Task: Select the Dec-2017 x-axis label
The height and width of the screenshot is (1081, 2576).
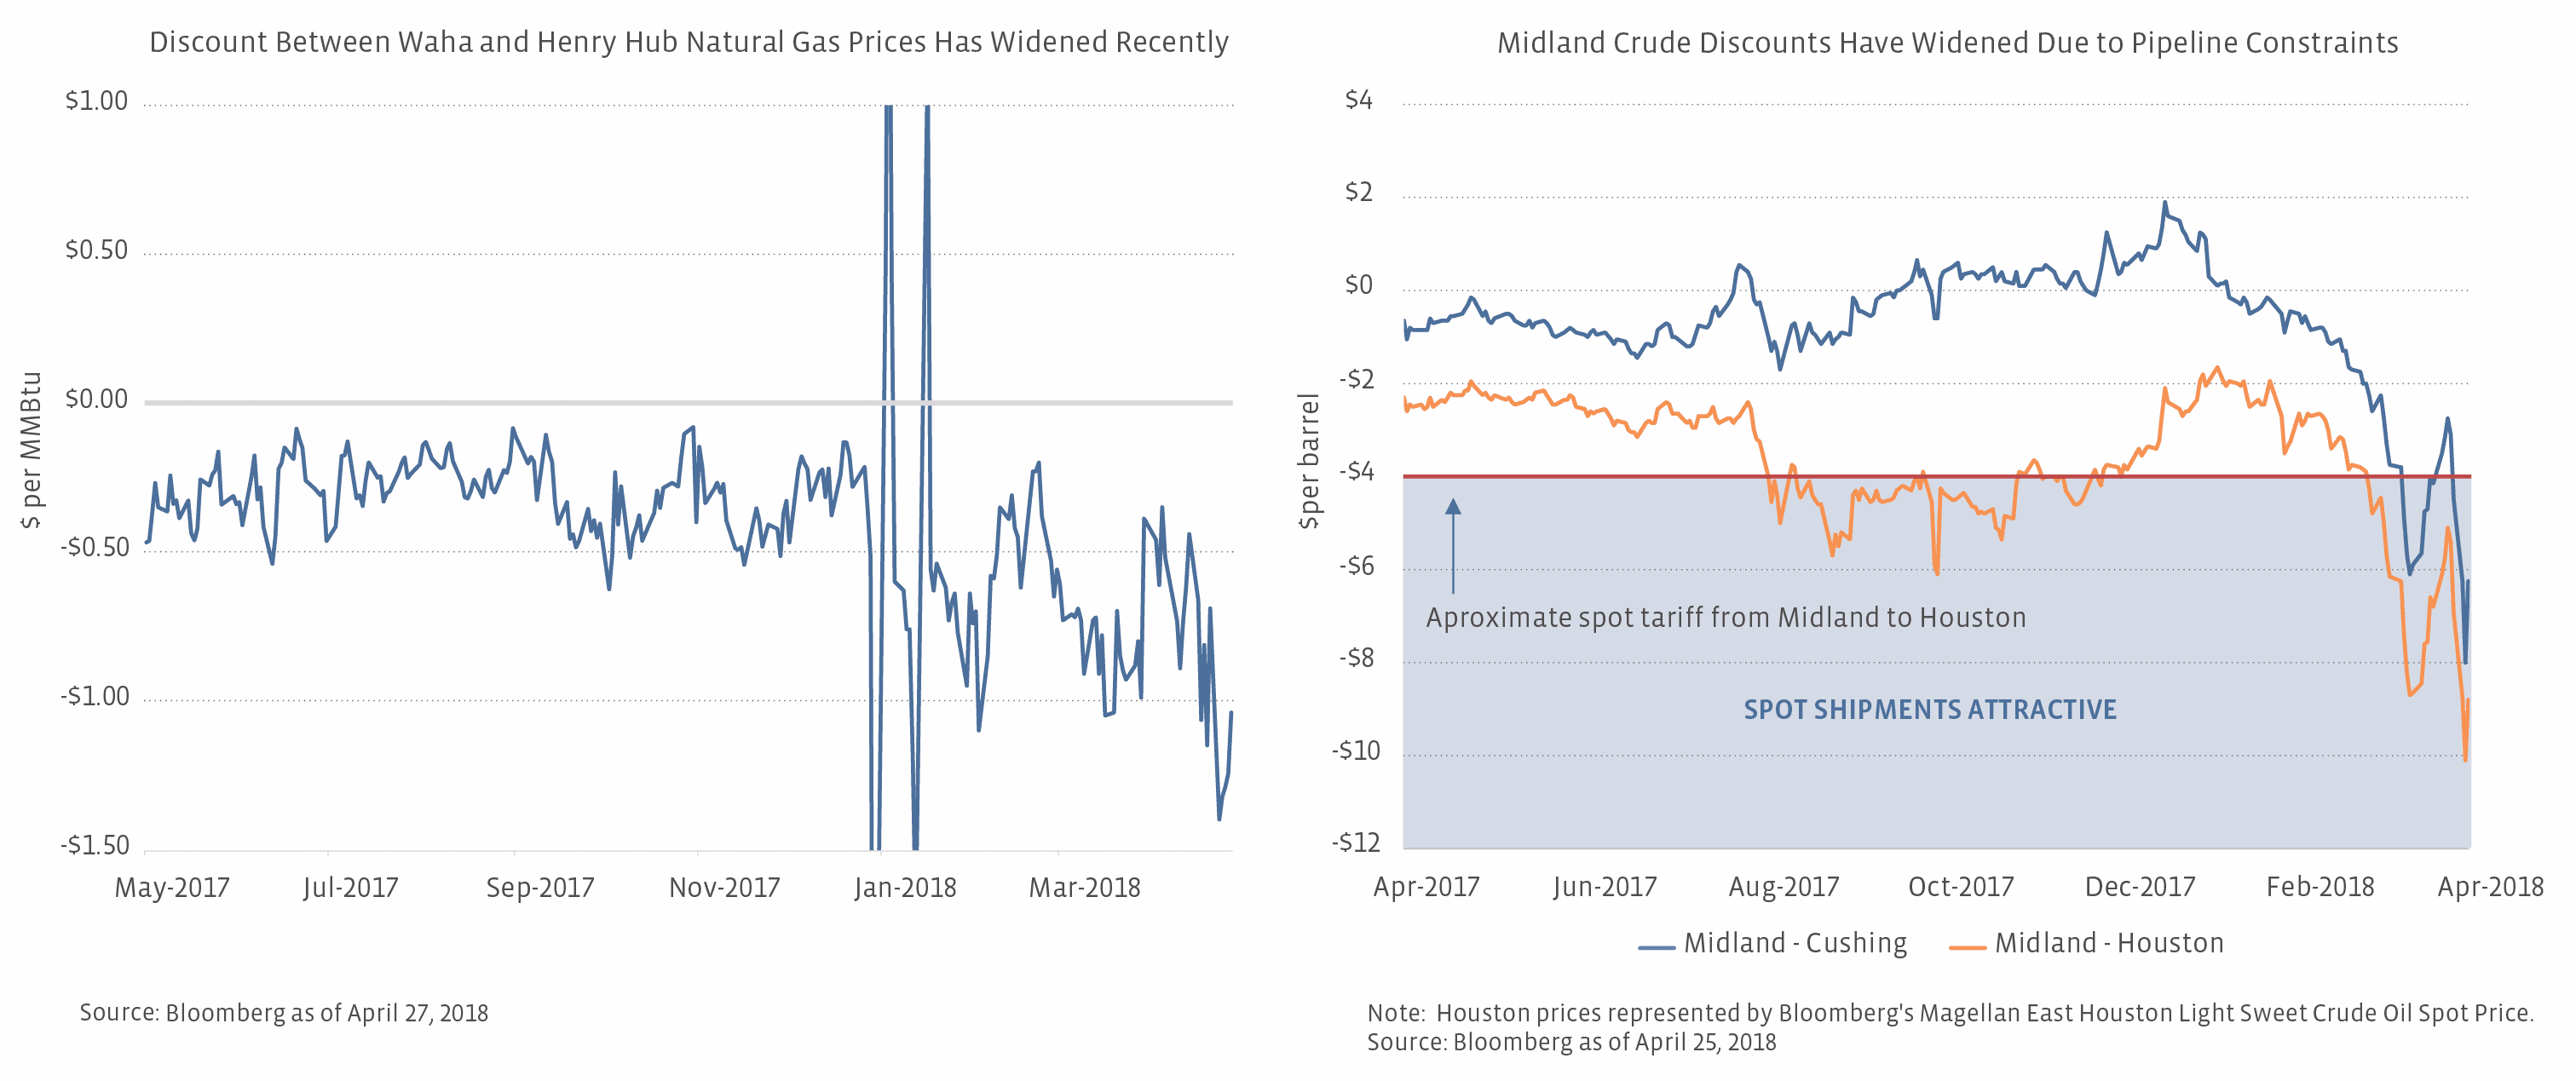Action: [x=2140, y=886]
